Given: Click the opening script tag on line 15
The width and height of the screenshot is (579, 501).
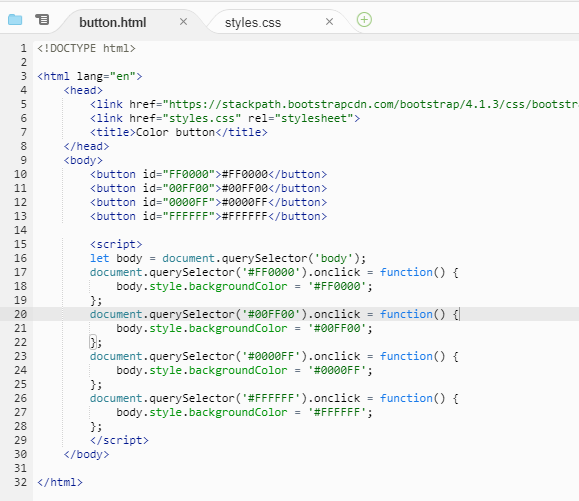Looking at the screenshot, I should pos(116,244).
